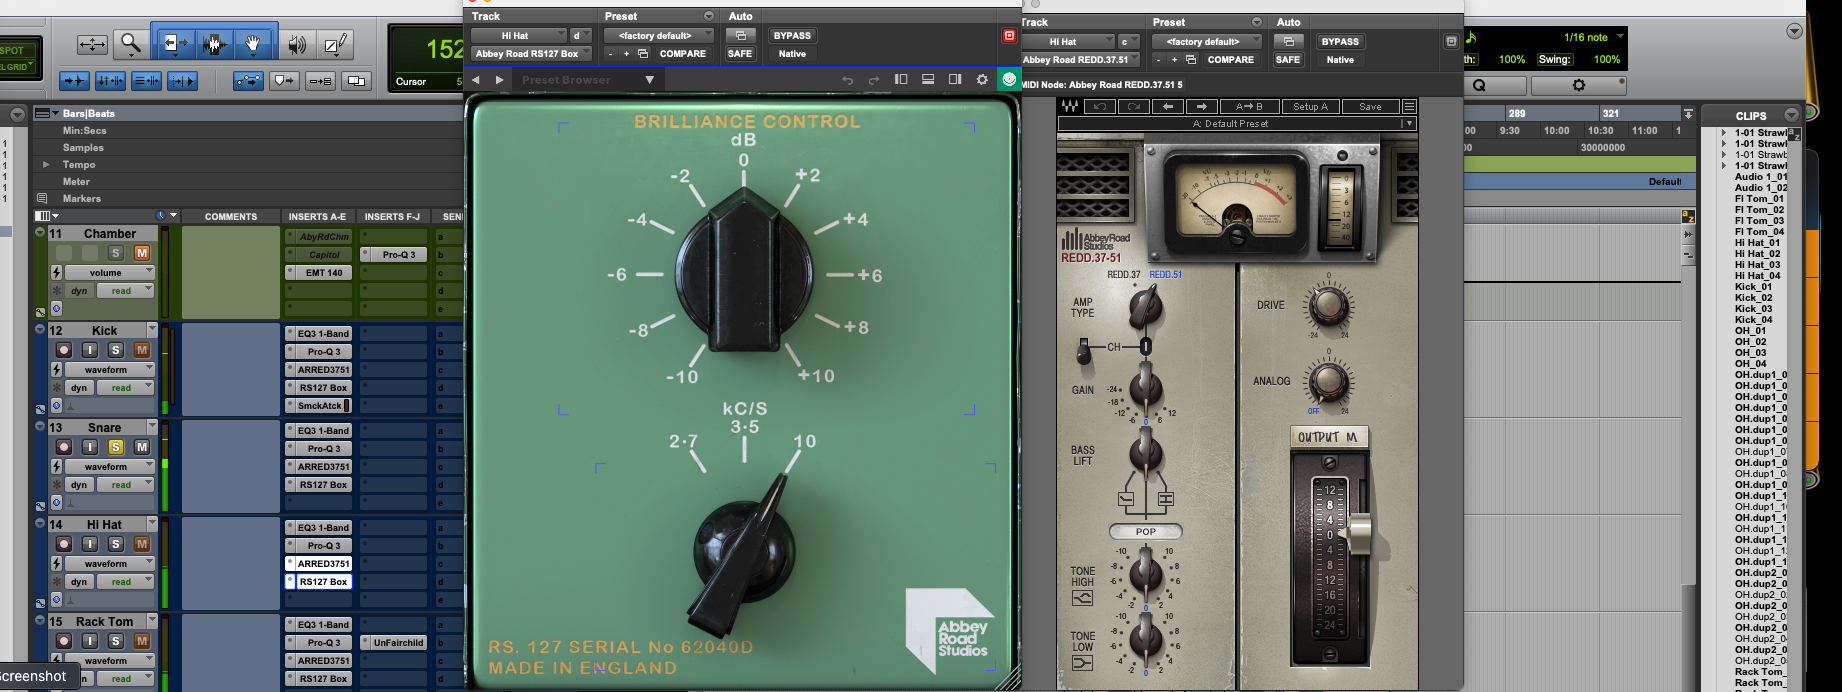Click Waves undo button in REDD toolbar
The image size is (1842, 692).
[1099, 107]
